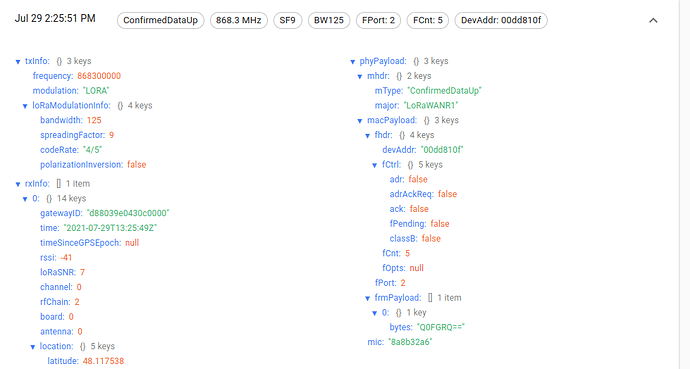Collapse the loRaModulationInfo node
The image size is (690, 369).
pyautogui.click(x=25, y=106)
